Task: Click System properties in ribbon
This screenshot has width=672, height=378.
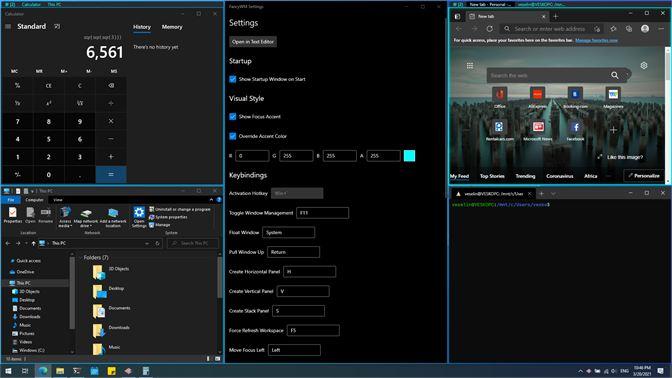Action: [168, 217]
